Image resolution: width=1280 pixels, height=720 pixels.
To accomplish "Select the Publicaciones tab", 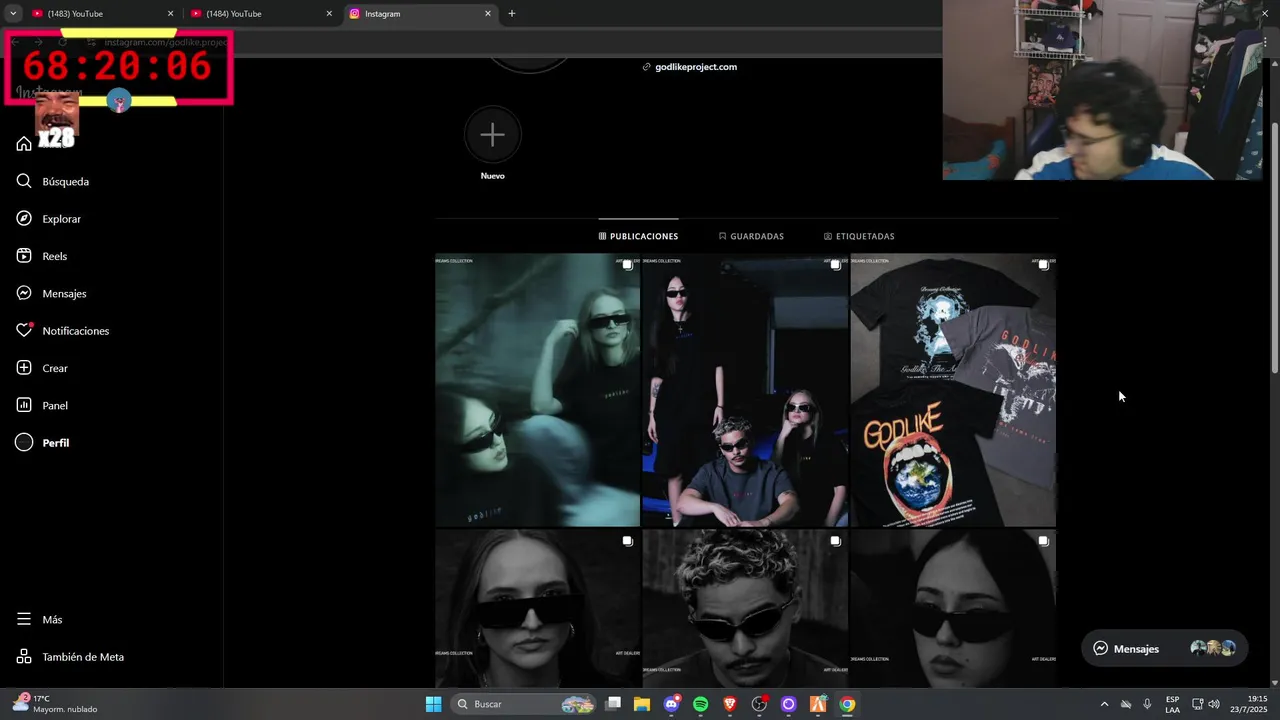I will [x=638, y=237].
